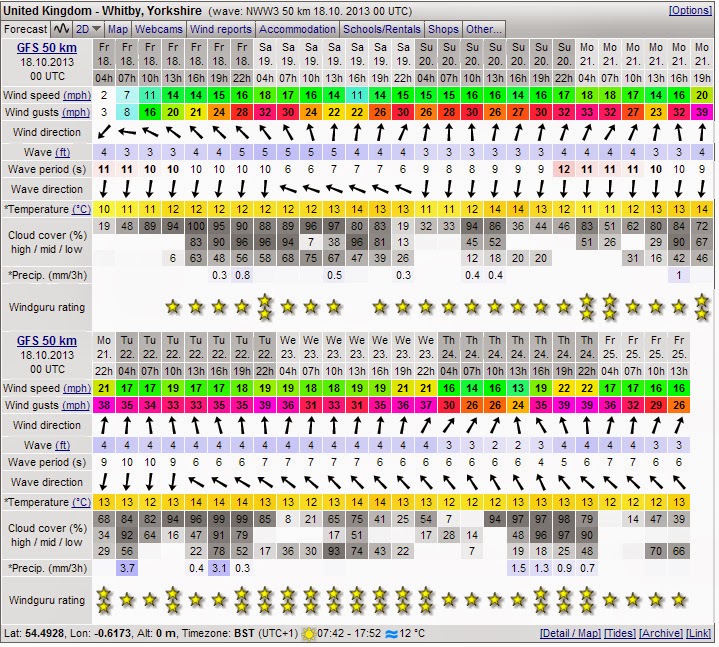Click the wave 2 ft cell at Th 24. 10h

(495, 445)
